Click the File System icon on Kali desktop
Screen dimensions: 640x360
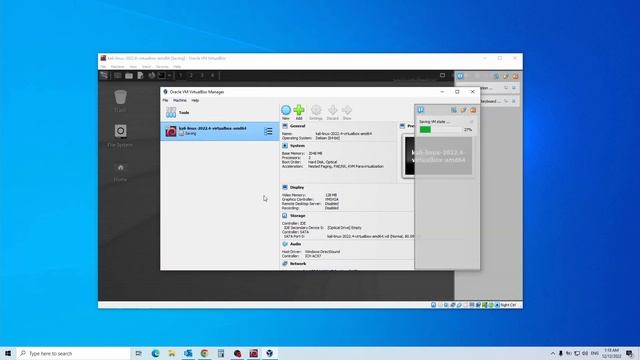pos(120,131)
